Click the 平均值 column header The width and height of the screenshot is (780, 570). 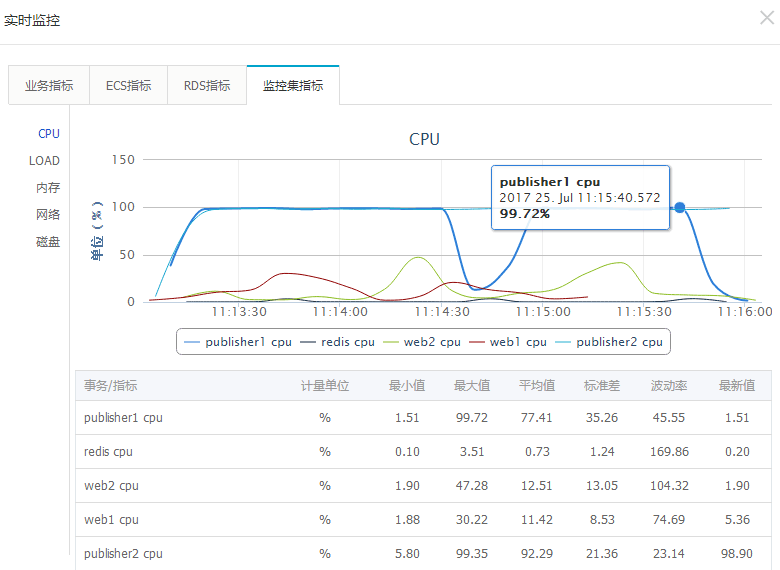[537, 385]
